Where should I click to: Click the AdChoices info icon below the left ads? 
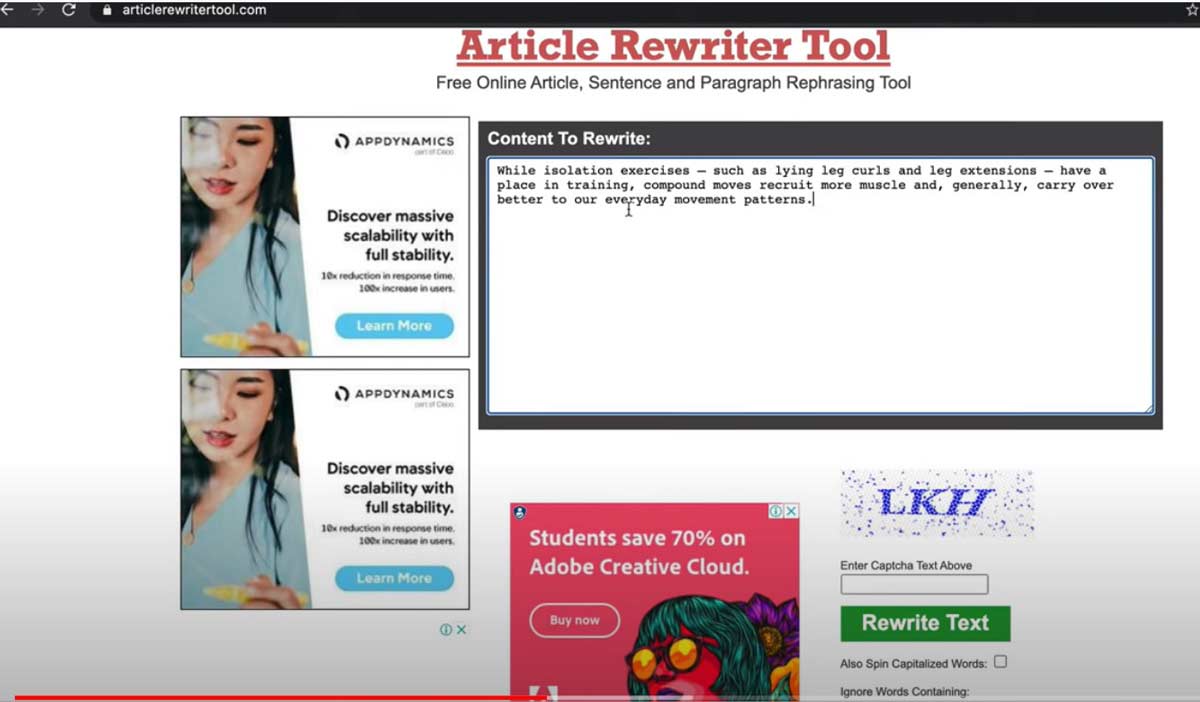[x=446, y=630]
